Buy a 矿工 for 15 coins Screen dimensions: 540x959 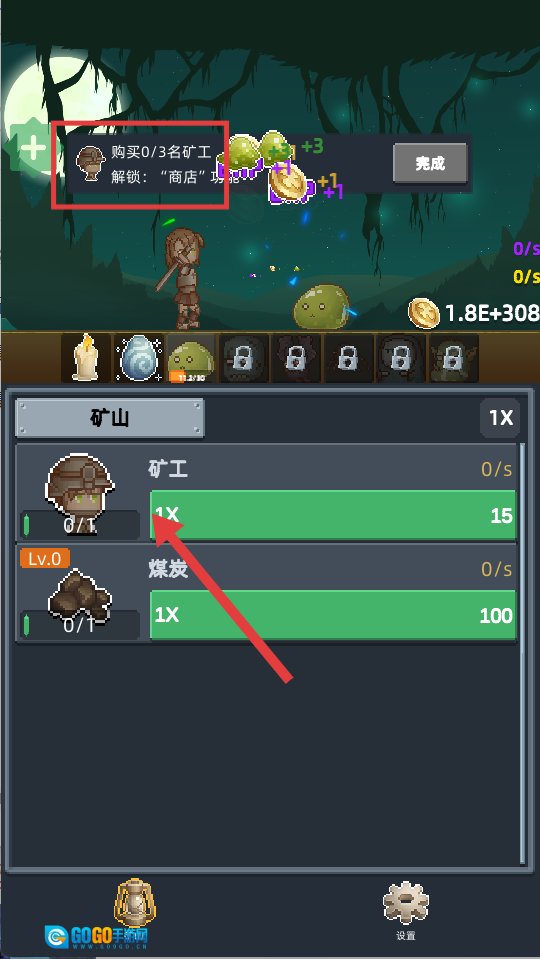pyautogui.click(x=333, y=515)
